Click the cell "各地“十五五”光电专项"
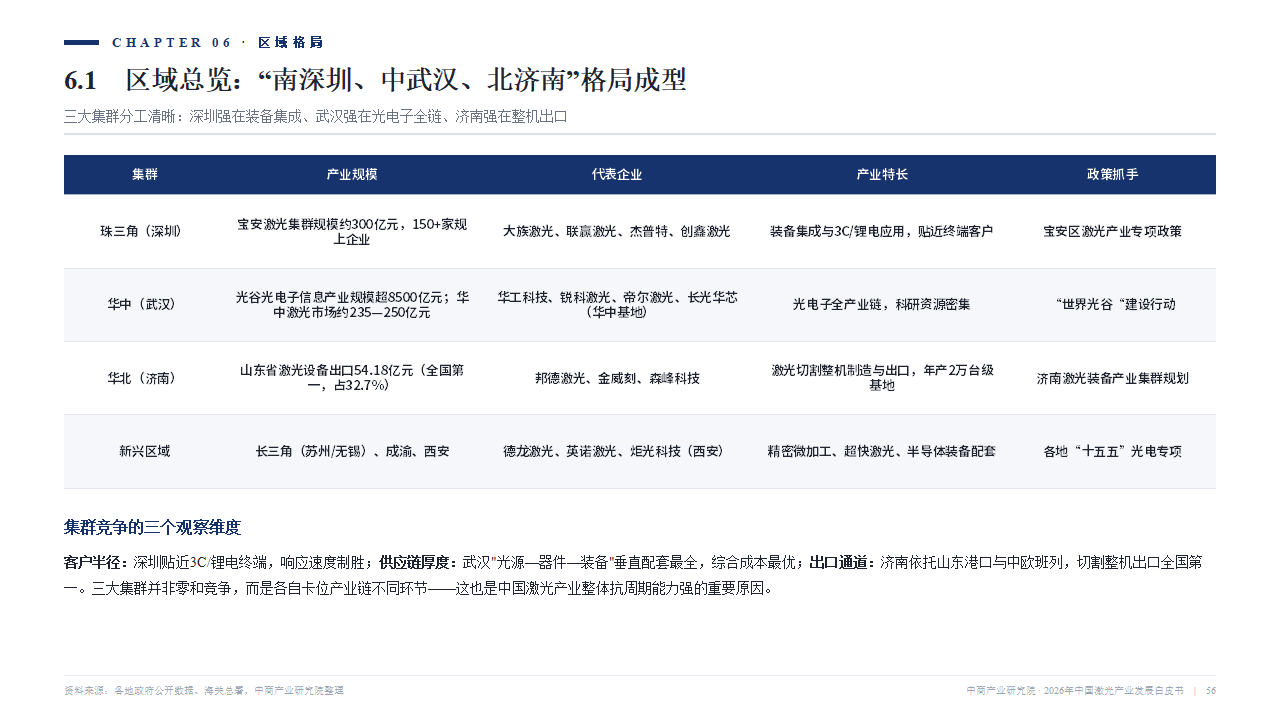1280x720 pixels. pyautogui.click(x=1113, y=451)
